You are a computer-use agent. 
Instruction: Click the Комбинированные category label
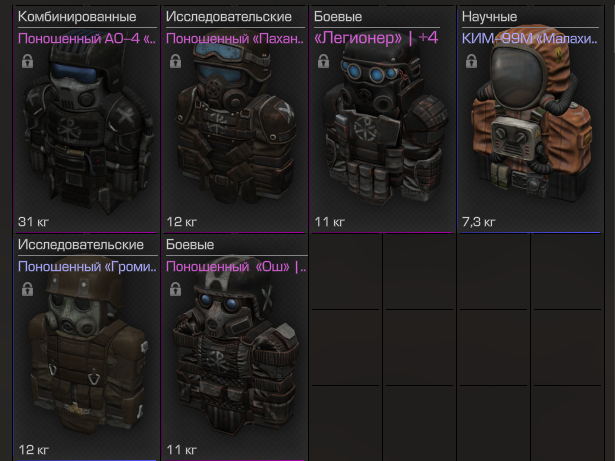pyautogui.click(x=77, y=16)
